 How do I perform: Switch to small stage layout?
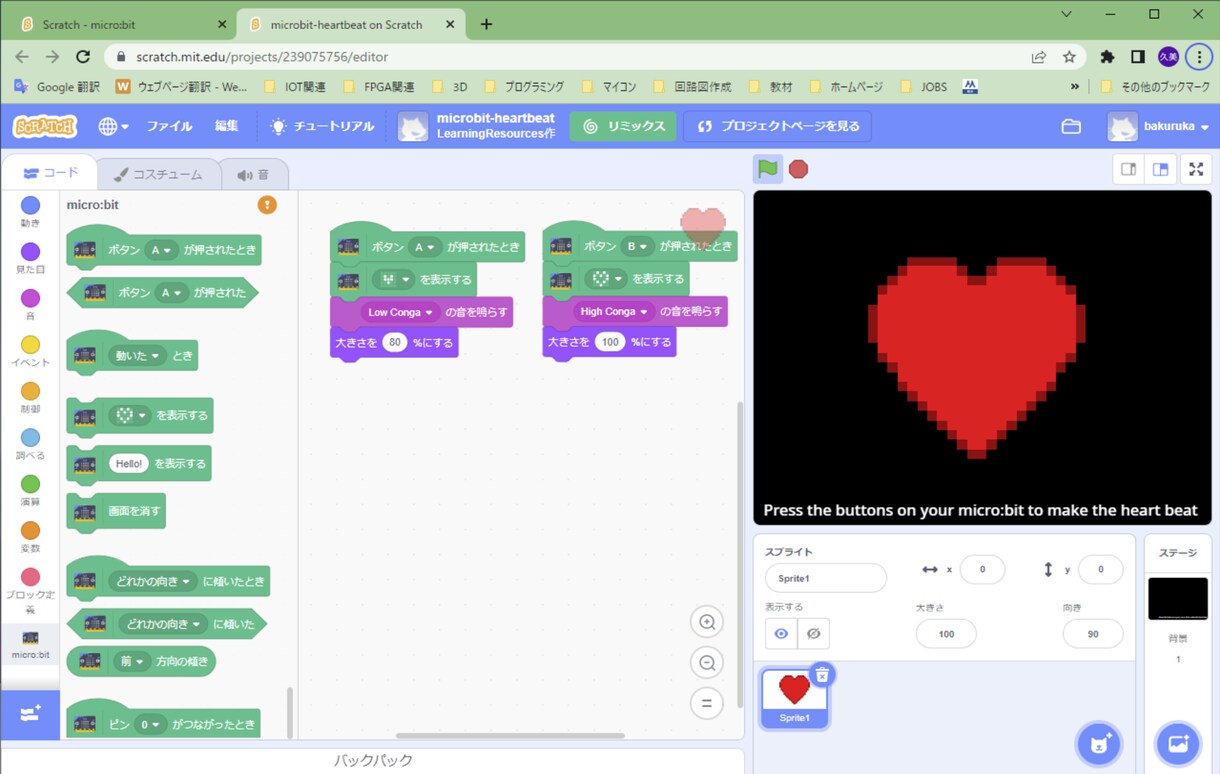coord(1128,169)
